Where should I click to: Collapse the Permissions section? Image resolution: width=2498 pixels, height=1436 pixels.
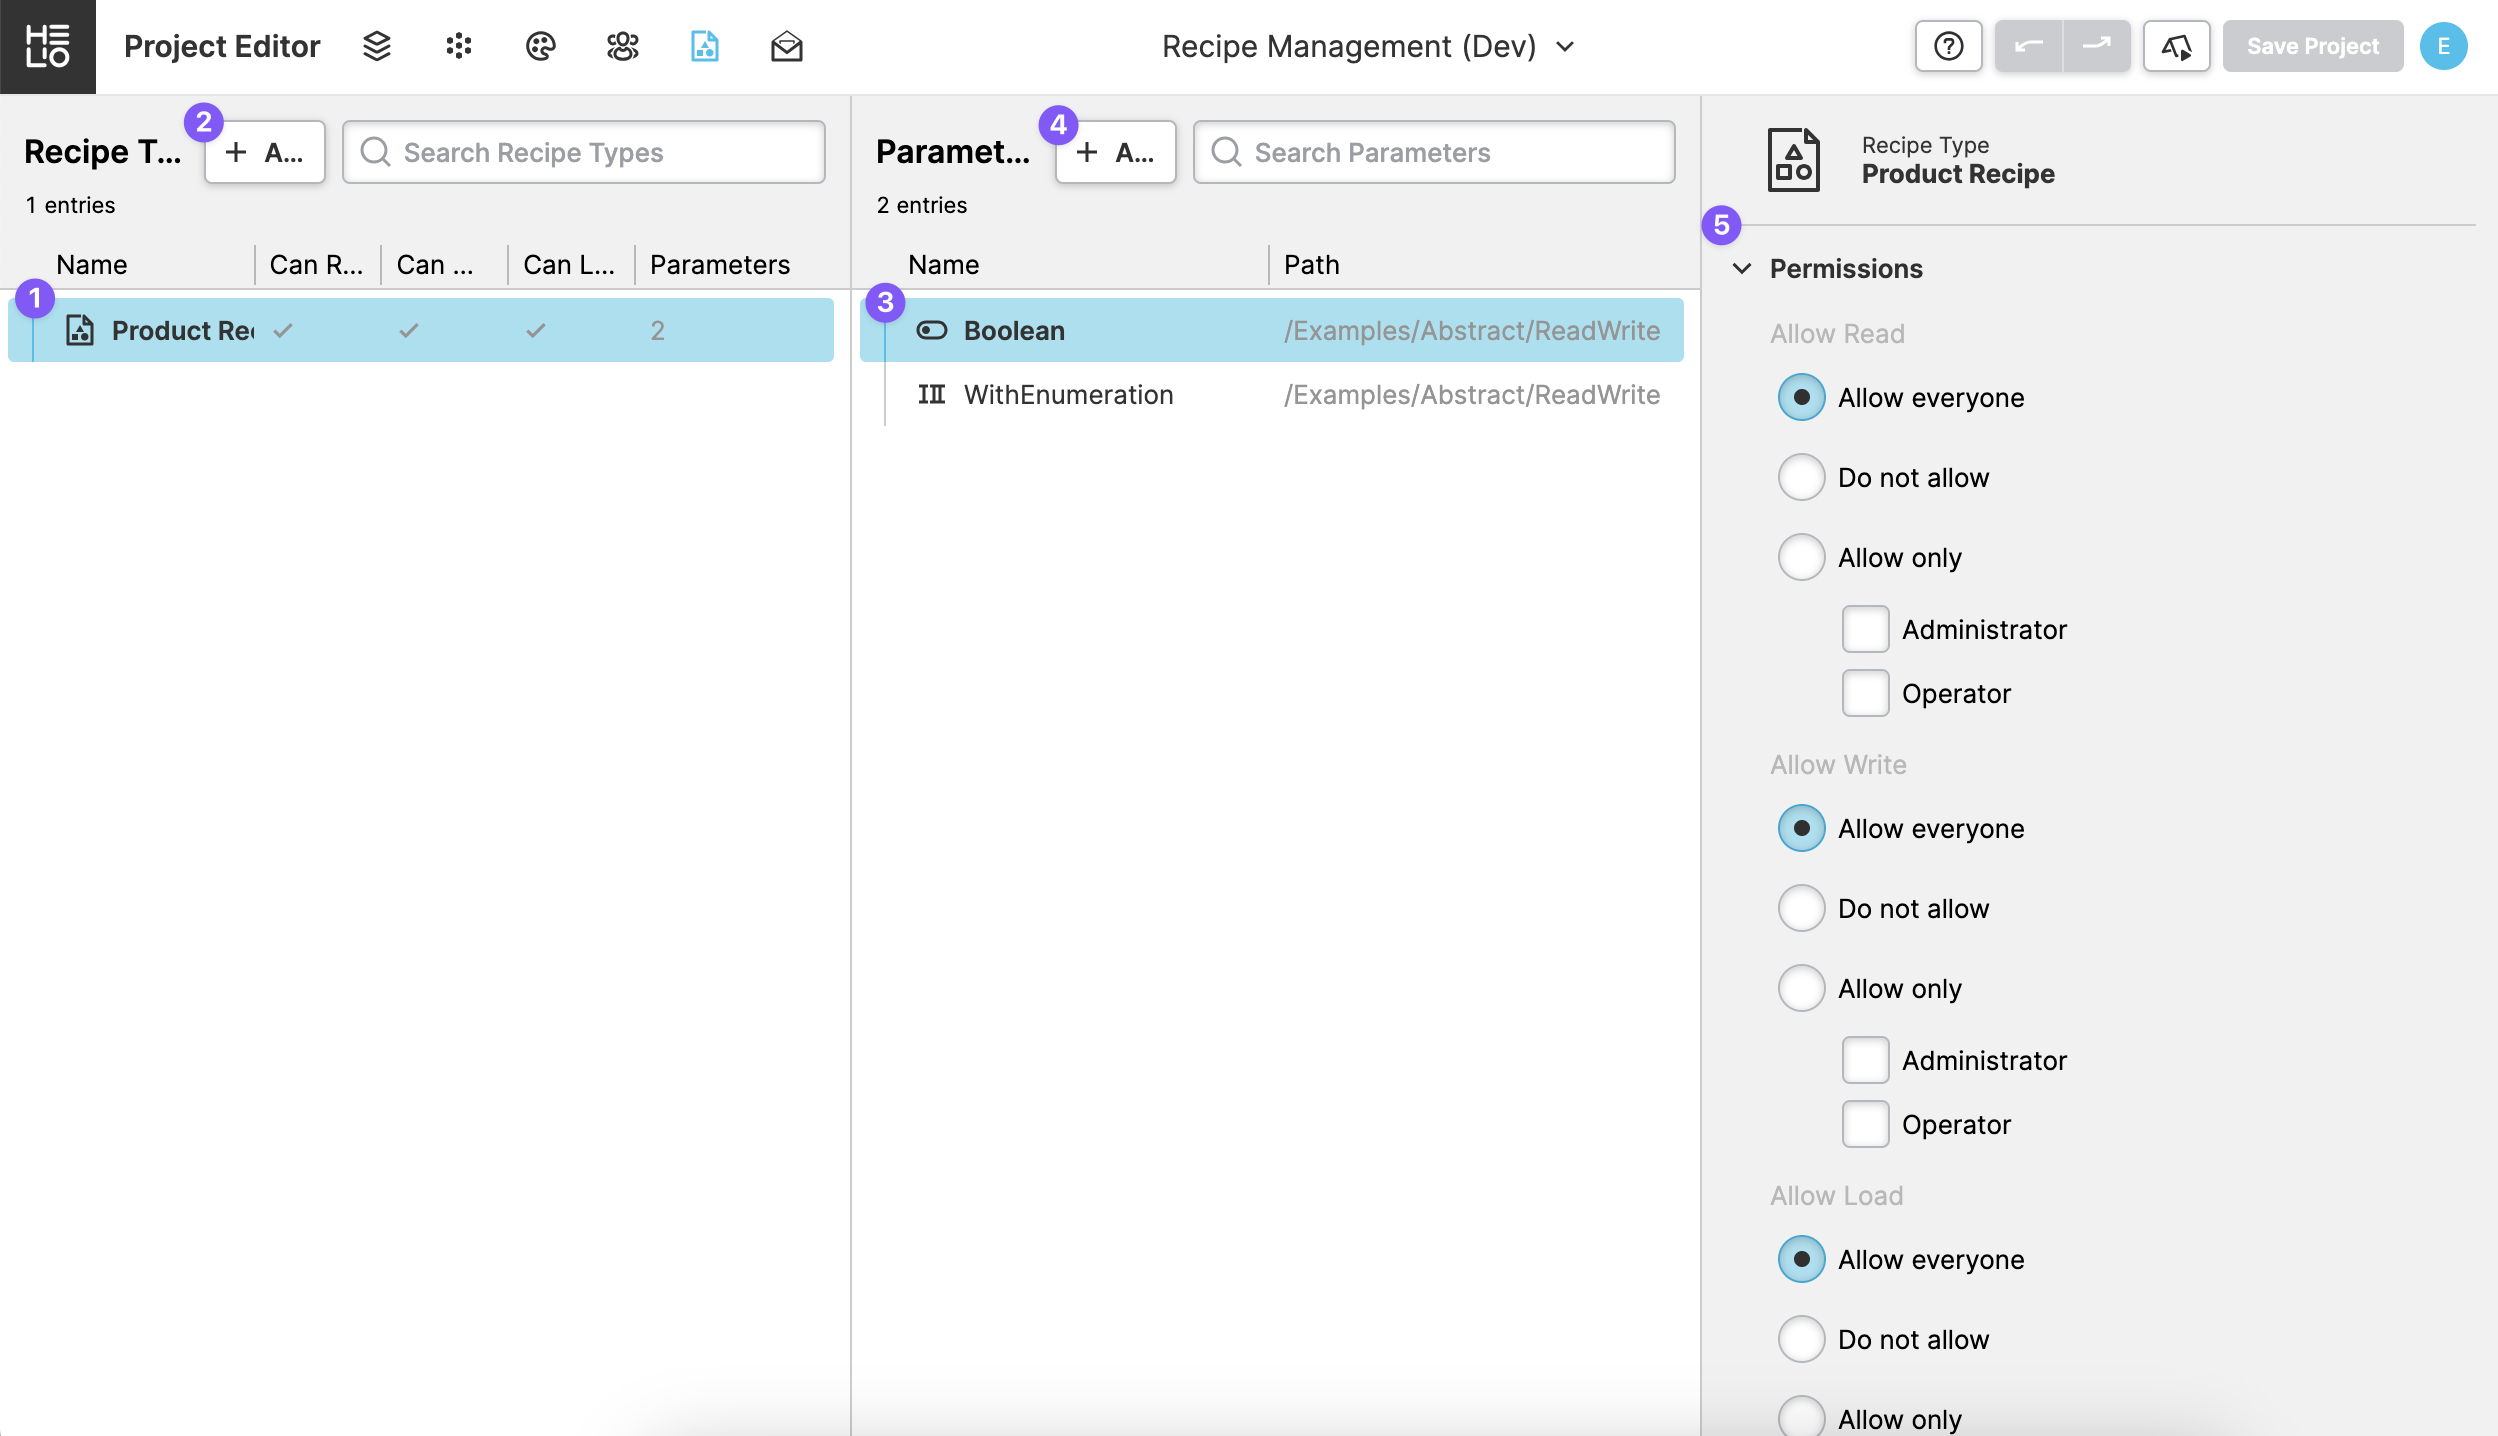(x=1742, y=268)
